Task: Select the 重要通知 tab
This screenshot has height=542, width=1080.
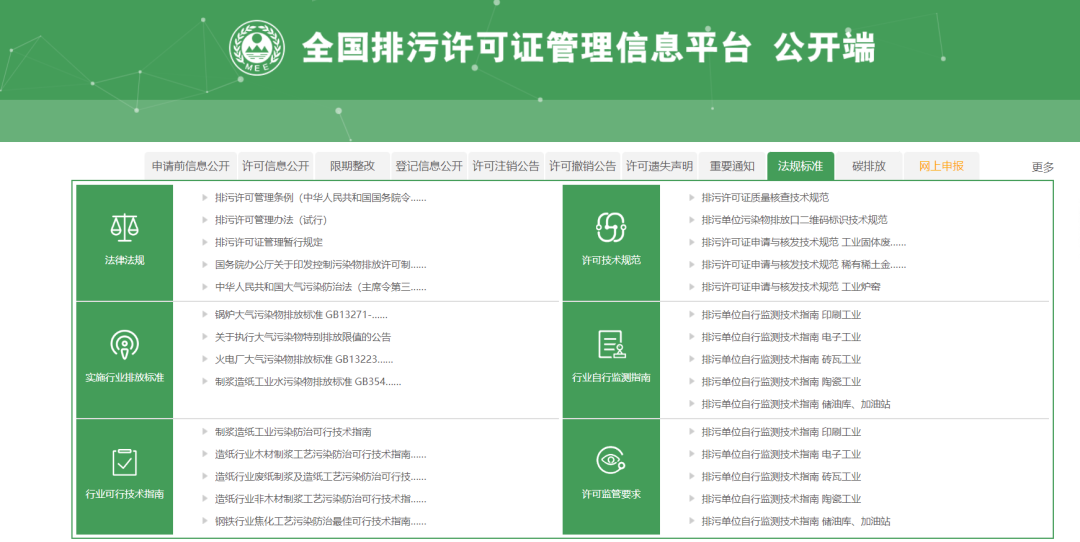Action: (732, 166)
